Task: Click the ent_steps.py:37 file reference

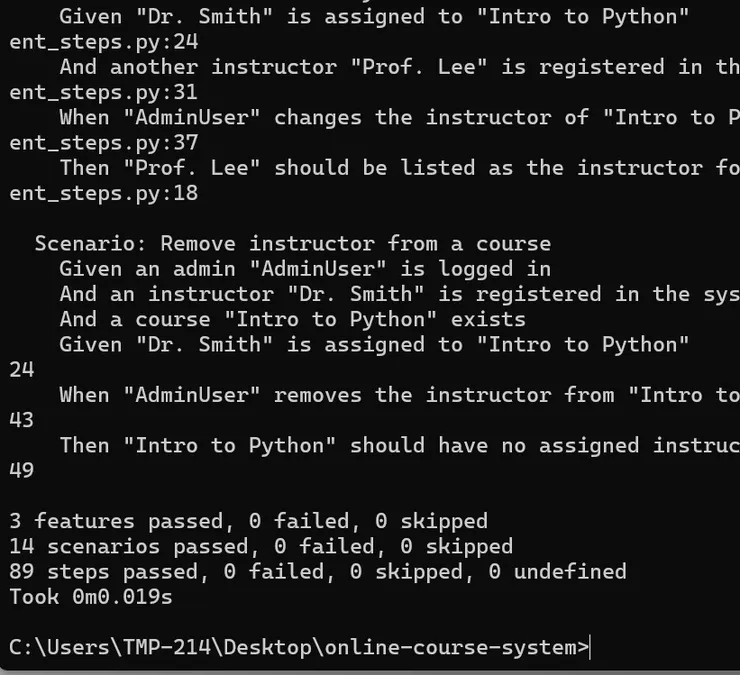Action: tap(104, 142)
